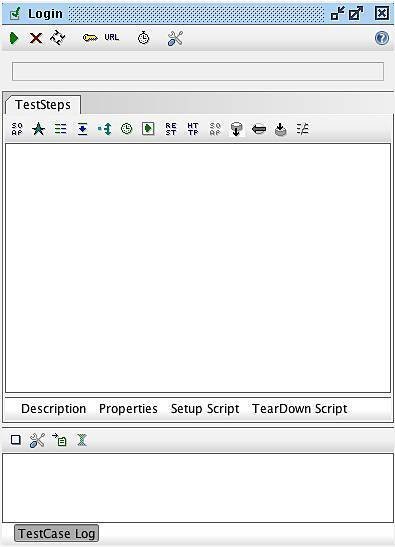Open the Properties tab
The image size is (395, 547).
click(128, 409)
